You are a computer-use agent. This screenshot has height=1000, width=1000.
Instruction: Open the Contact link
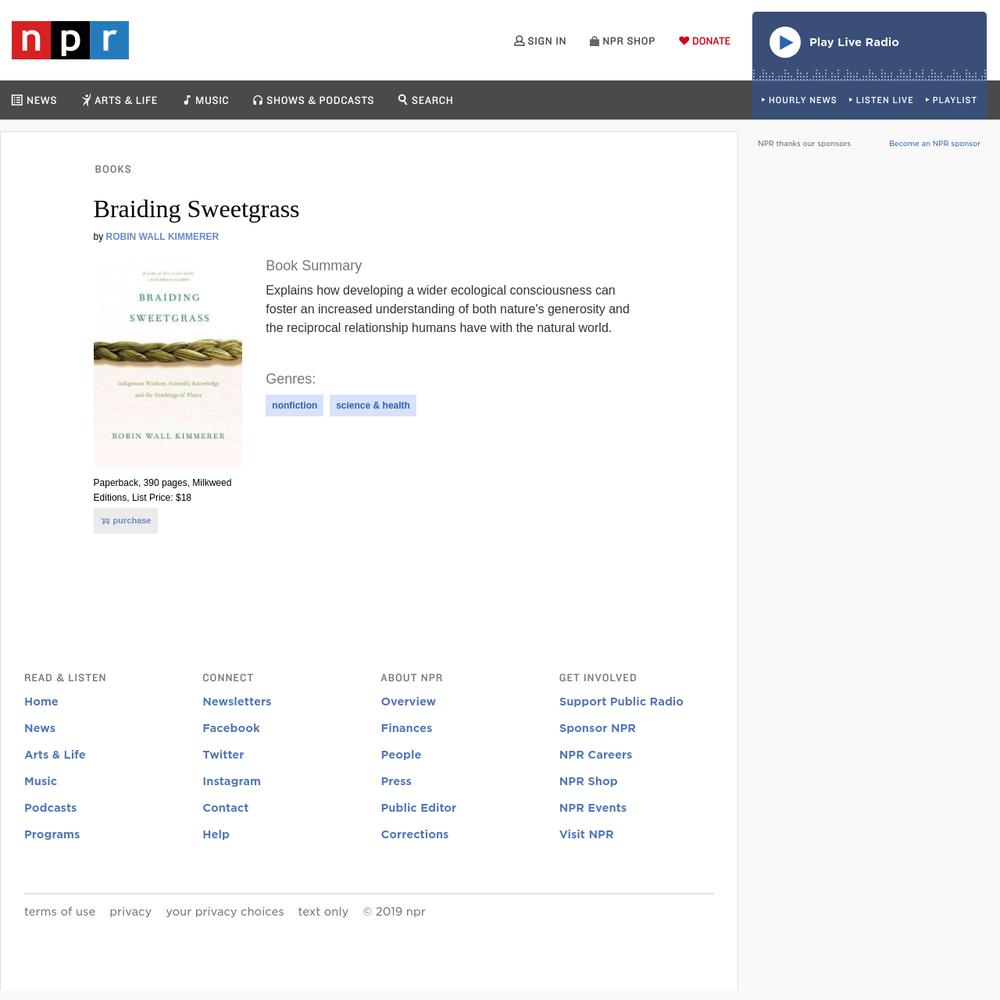coord(225,808)
